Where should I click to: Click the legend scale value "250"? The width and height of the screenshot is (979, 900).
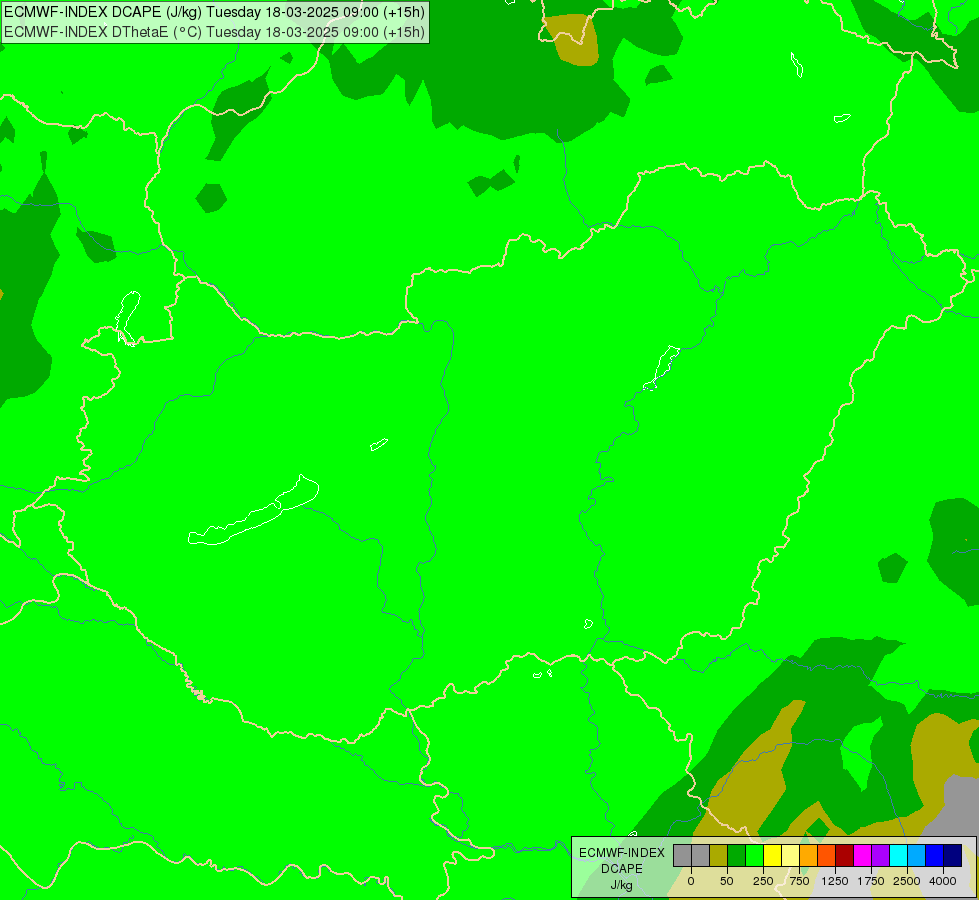(763, 881)
